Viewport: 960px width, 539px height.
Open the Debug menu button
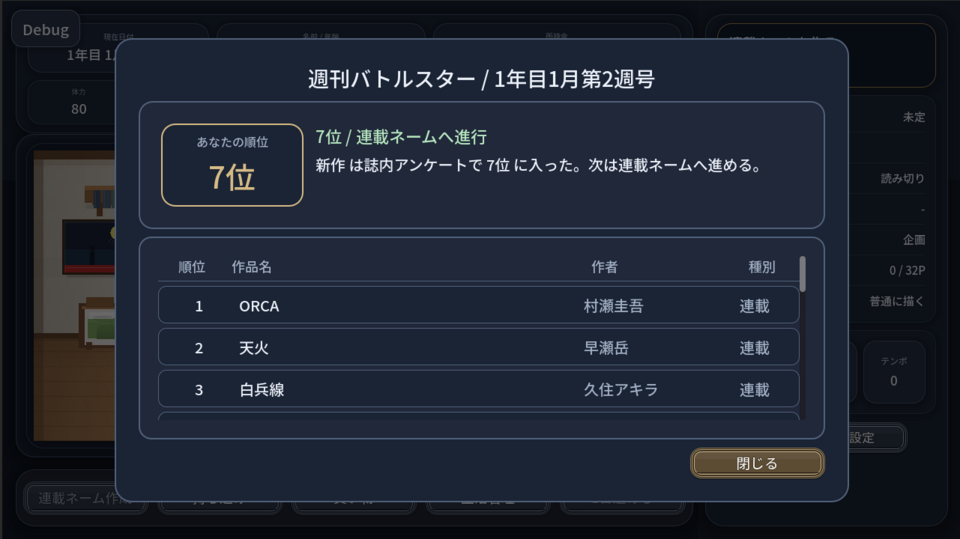(45, 29)
